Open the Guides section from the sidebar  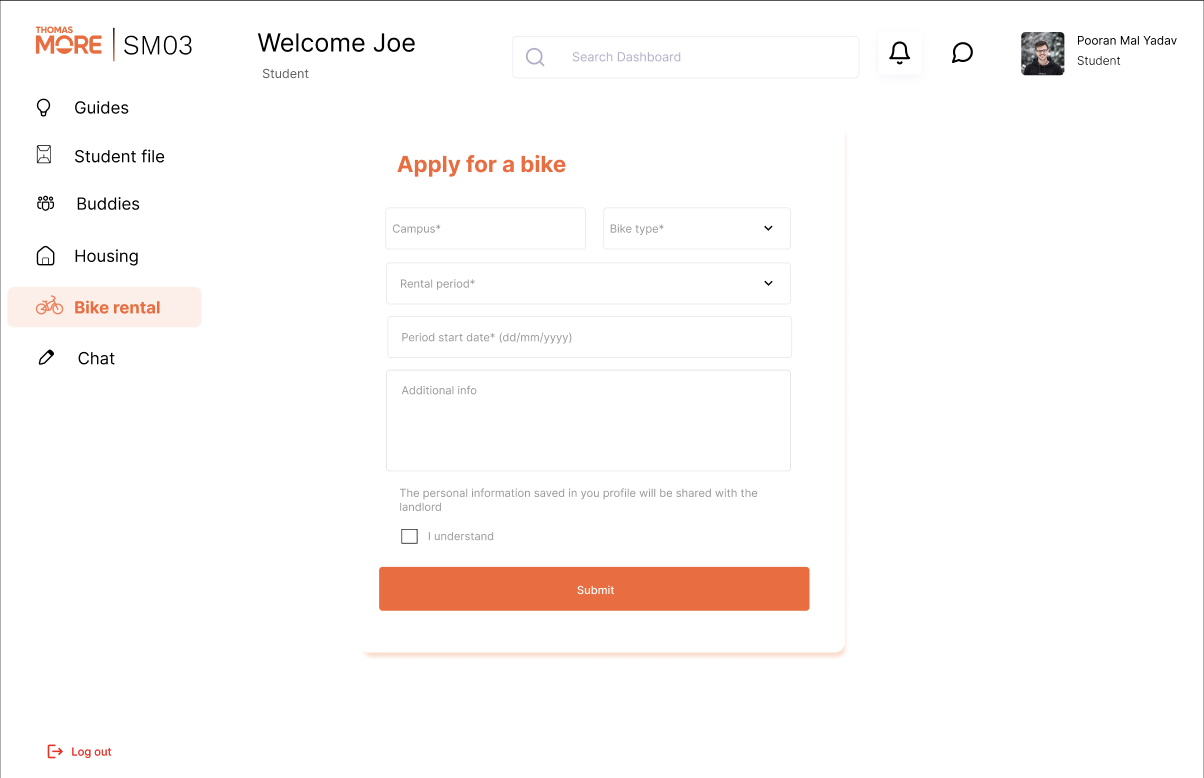(45, 107)
